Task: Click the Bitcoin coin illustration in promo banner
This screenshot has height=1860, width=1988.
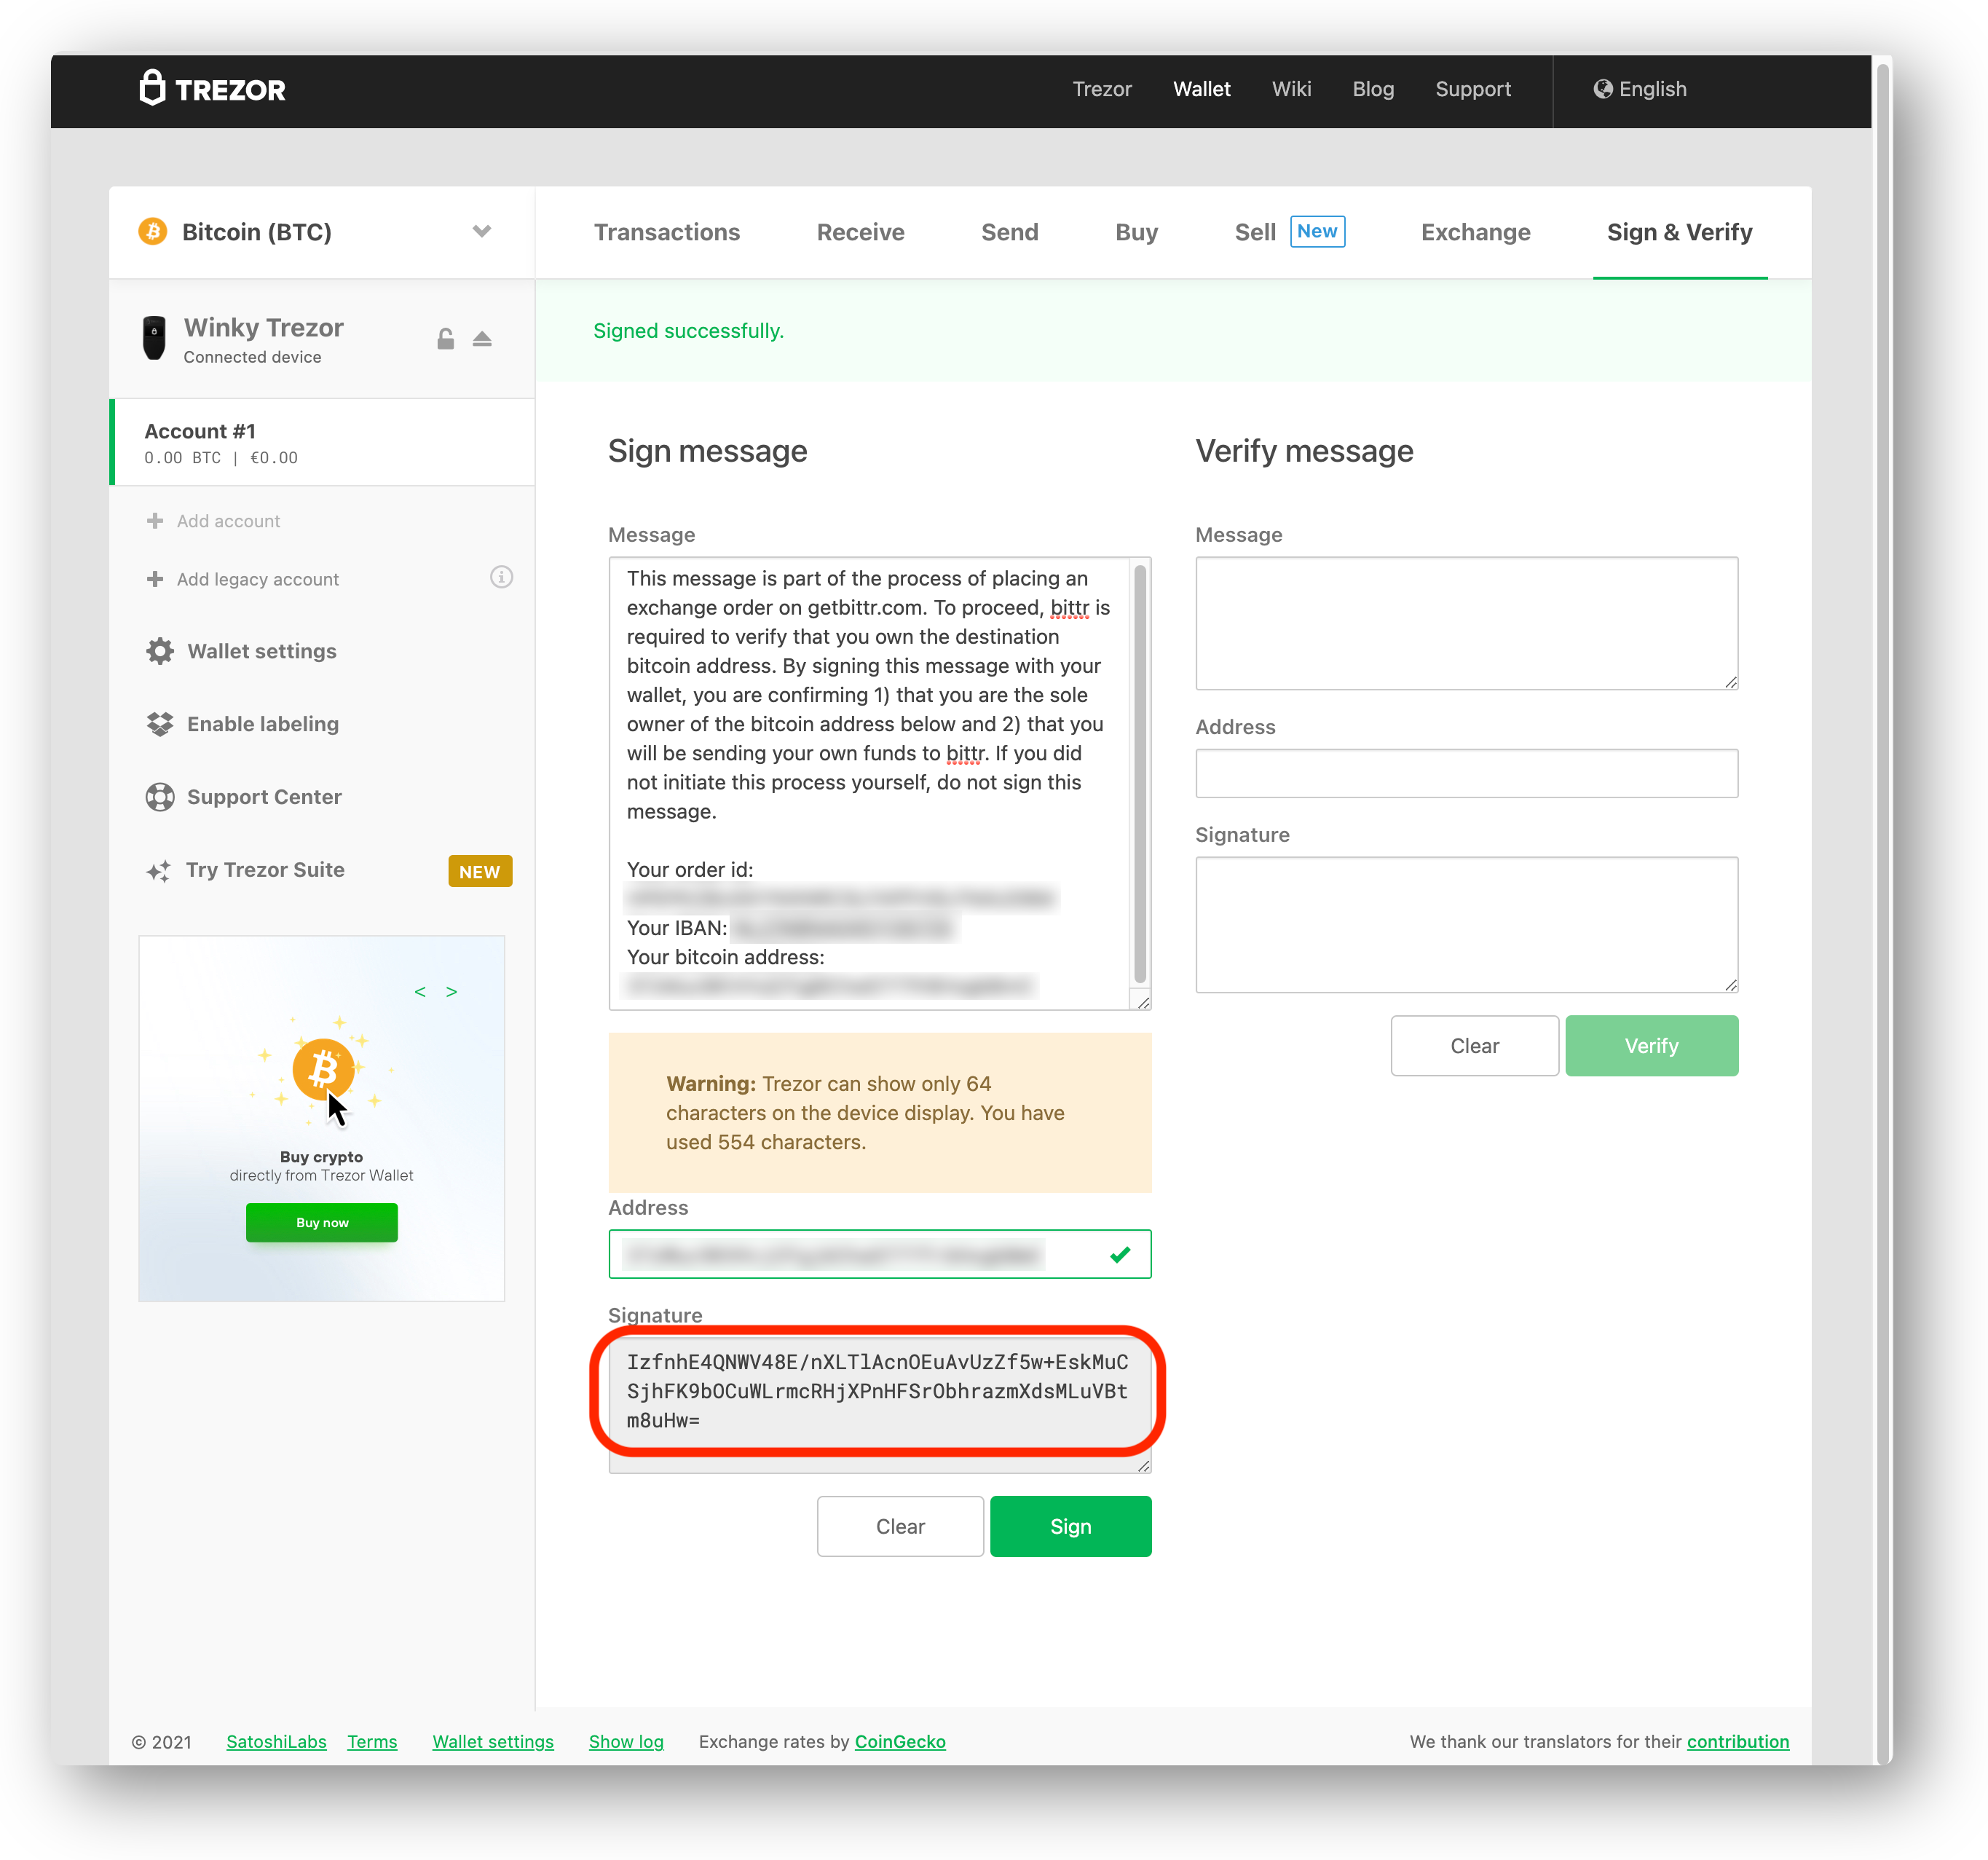Action: point(323,1068)
